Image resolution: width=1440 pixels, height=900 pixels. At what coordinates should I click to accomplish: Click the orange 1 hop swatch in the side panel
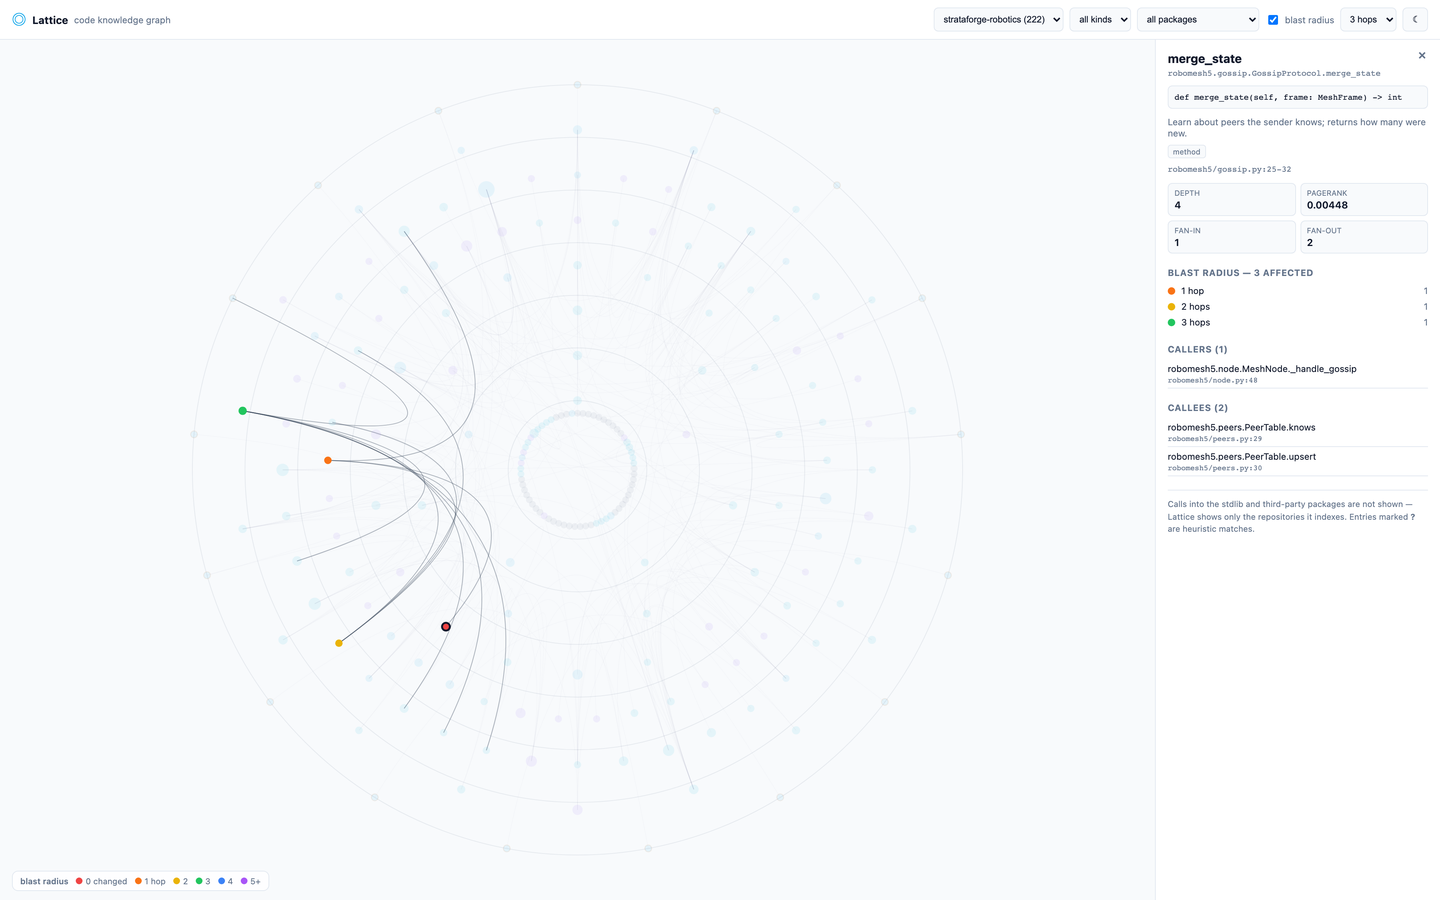click(x=1171, y=291)
